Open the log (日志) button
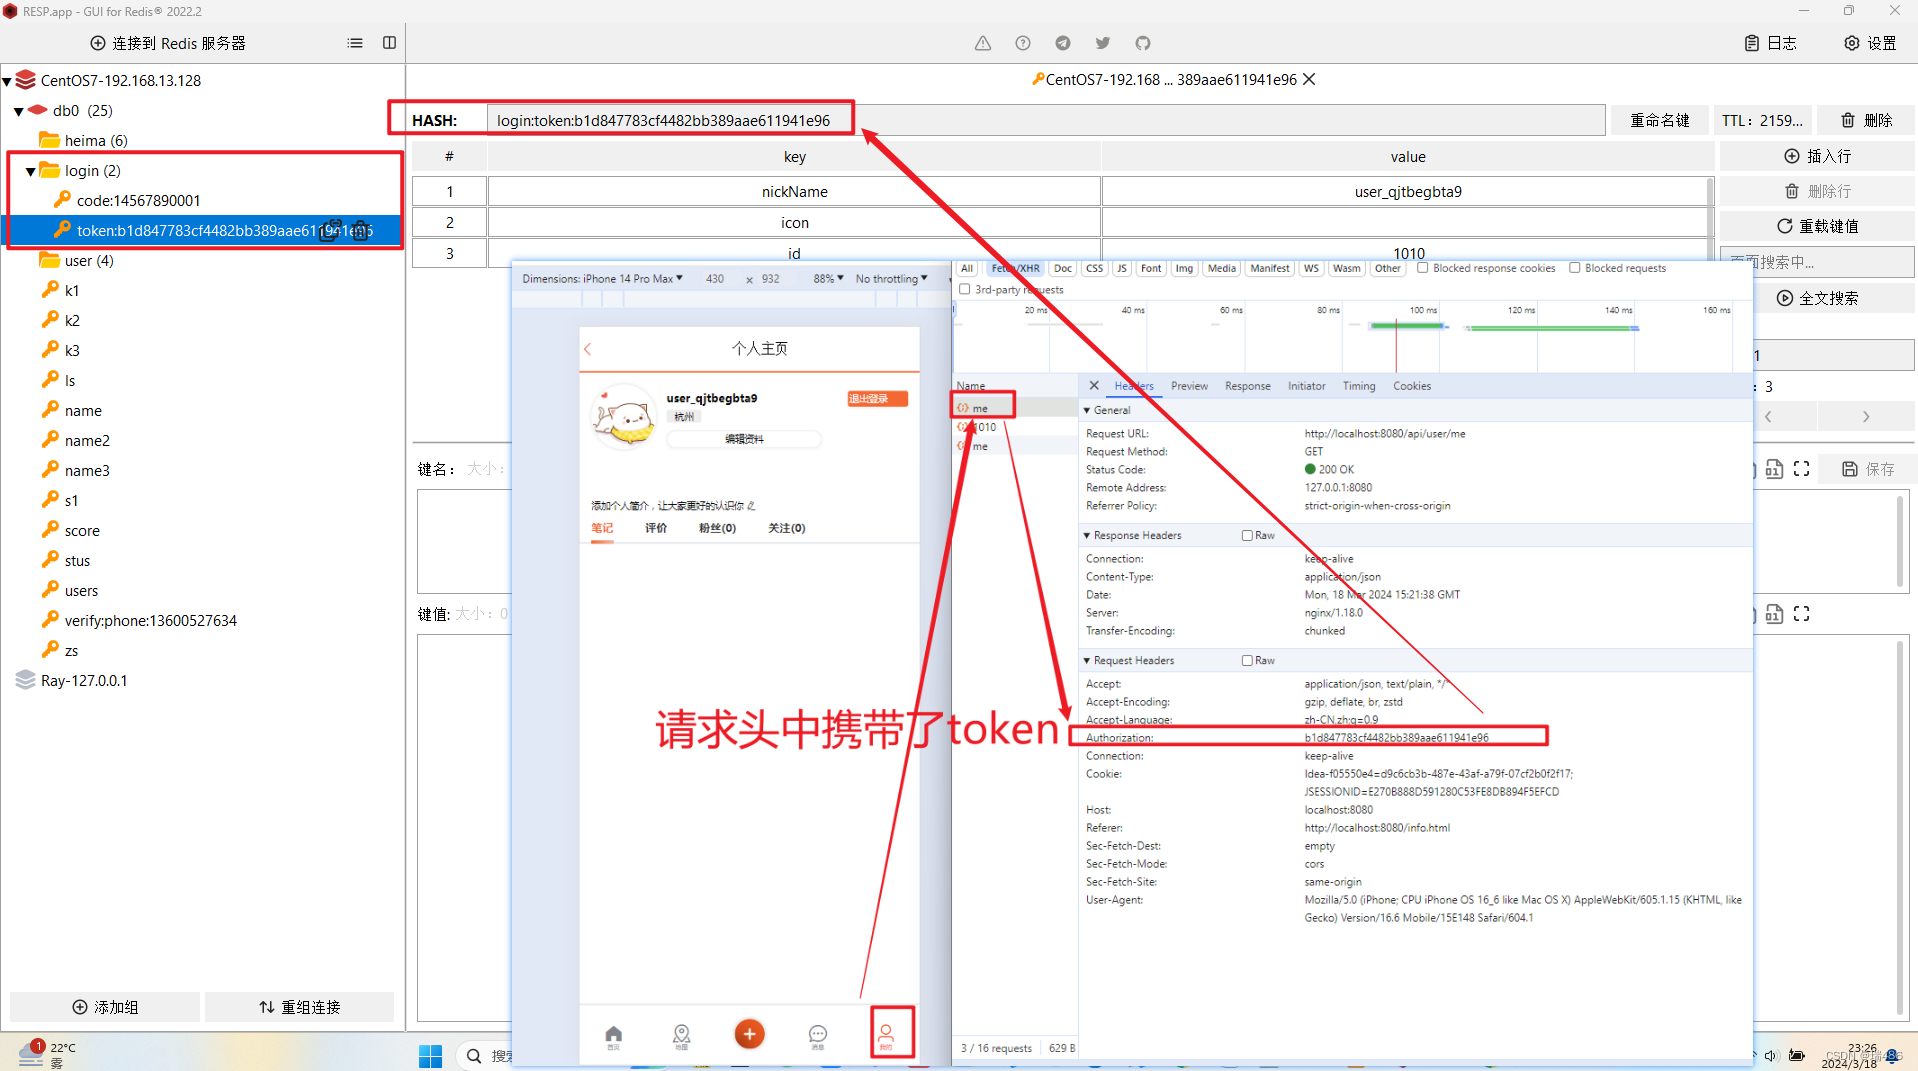This screenshot has width=1918, height=1071. point(1771,43)
